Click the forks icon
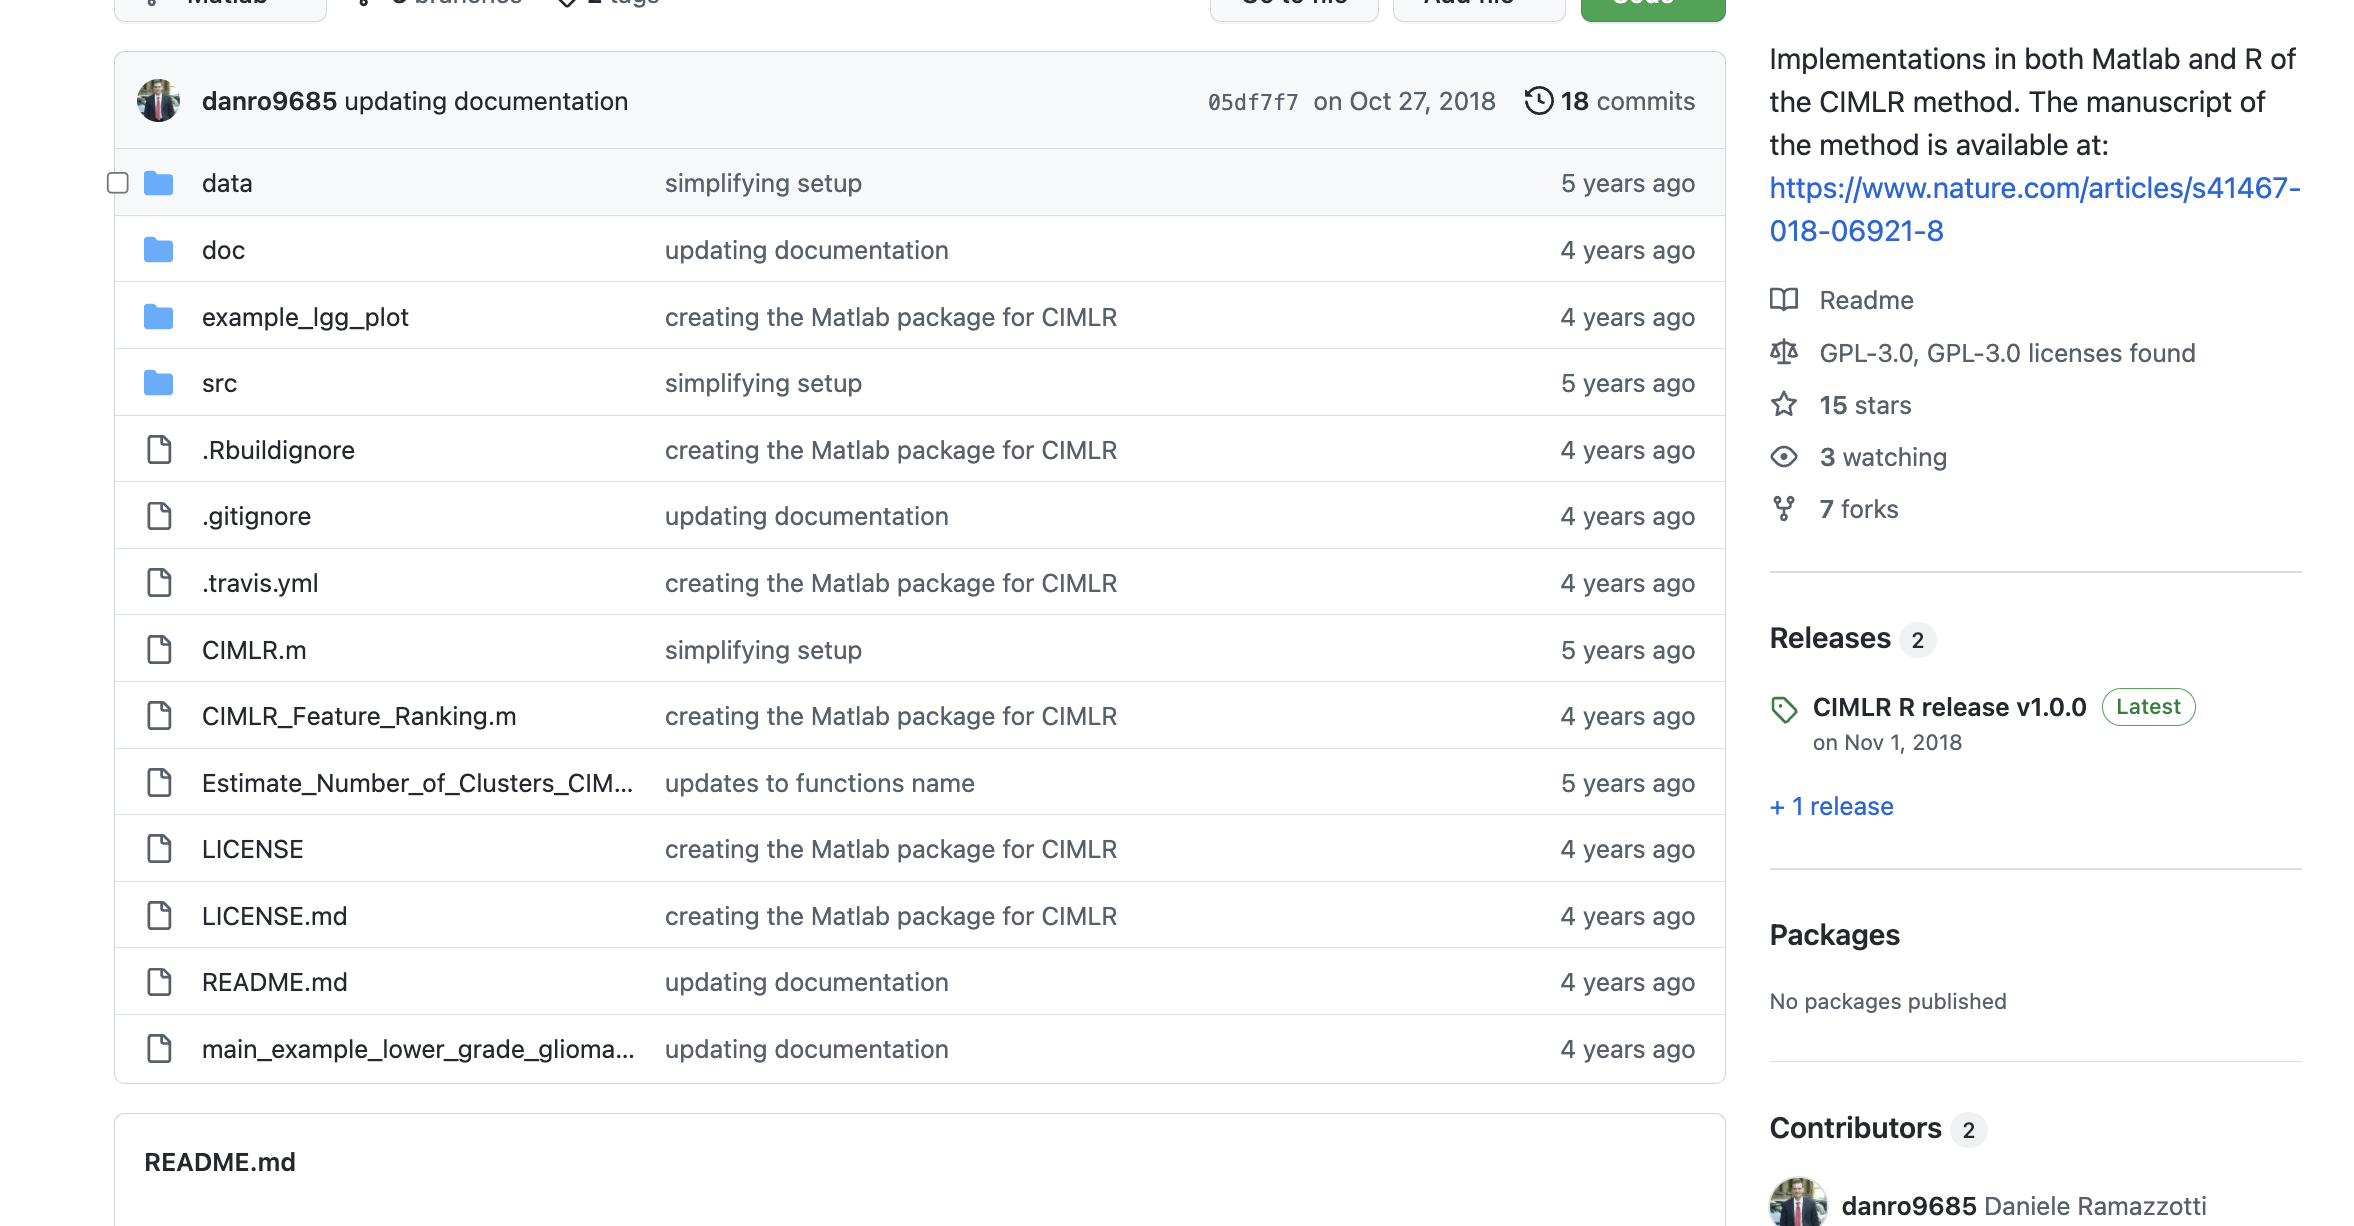This screenshot has height=1226, width=2354. tap(1783, 509)
